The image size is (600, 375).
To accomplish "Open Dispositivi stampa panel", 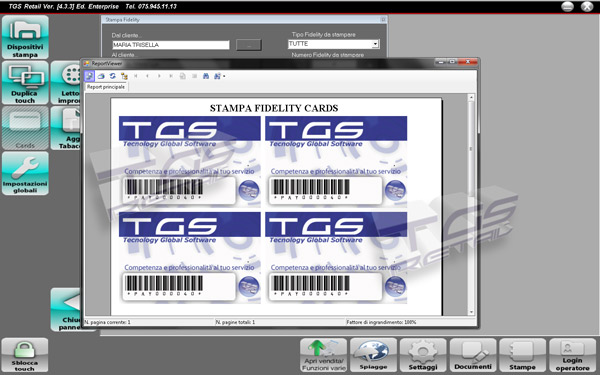I will click(25, 37).
